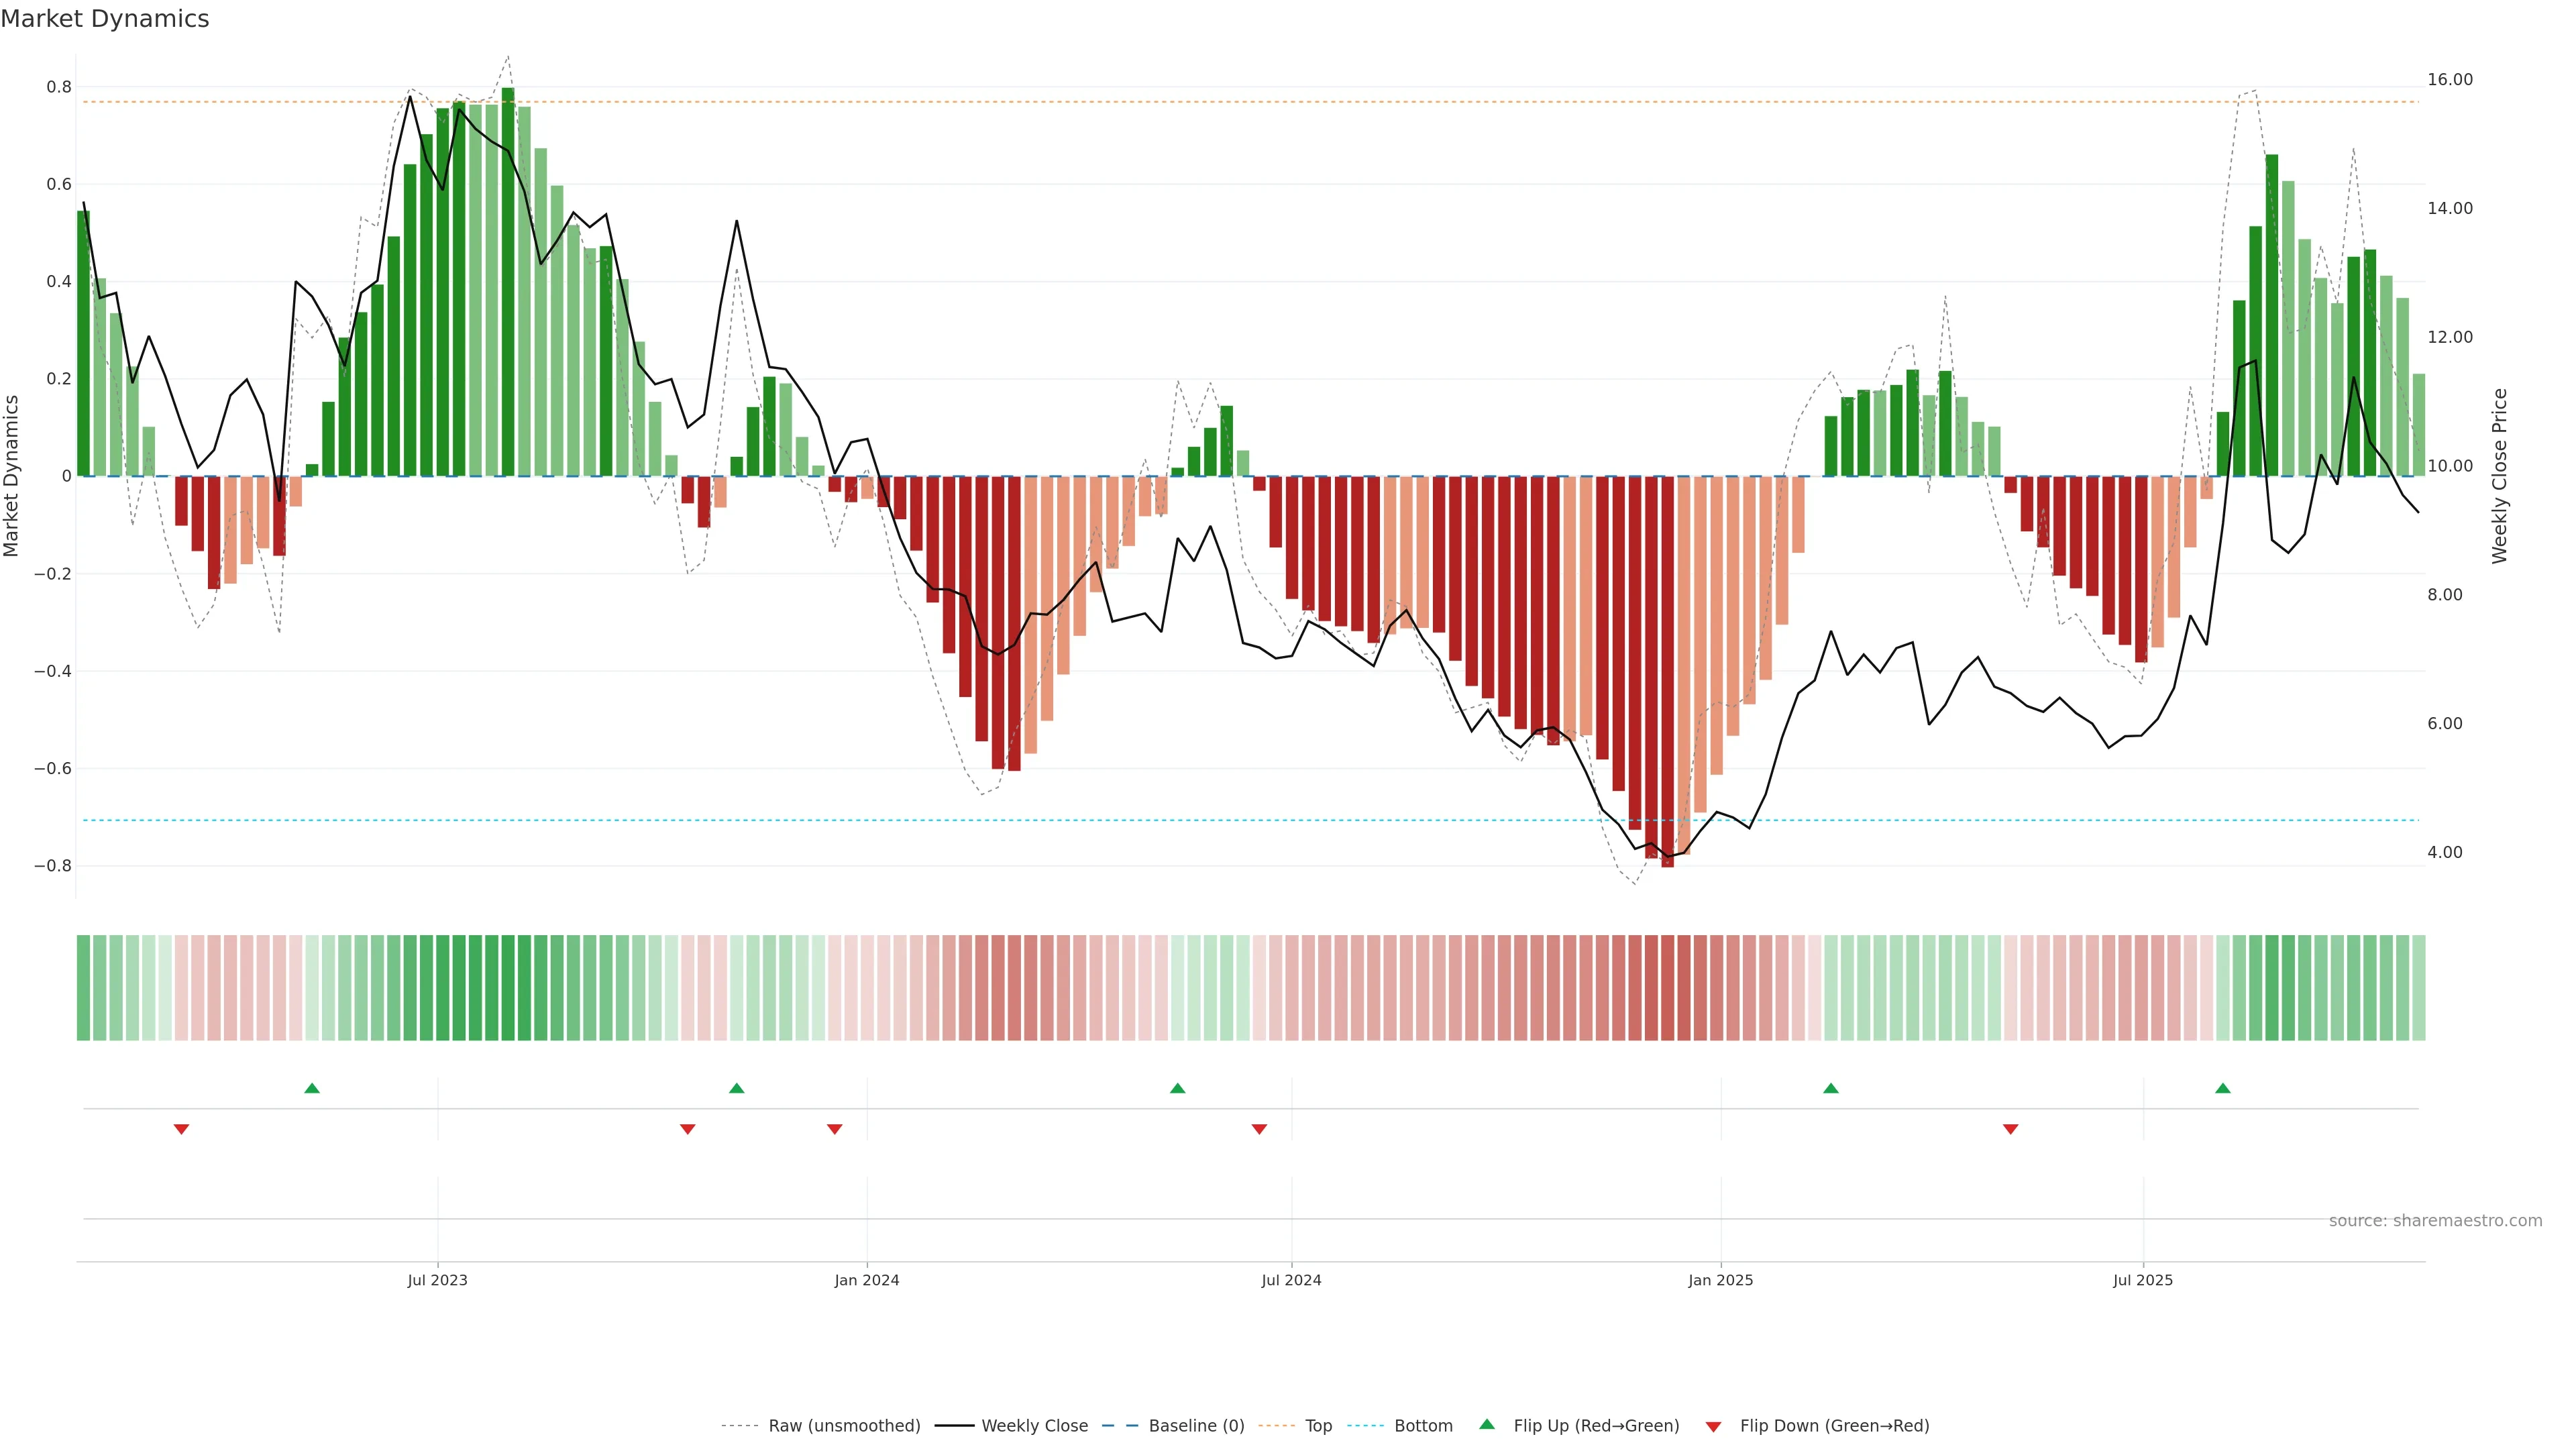The width and height of the screenshot is (2576, 1449).
Task: Click the green triangle icon in the legend
Action: coord(1487,1425)
